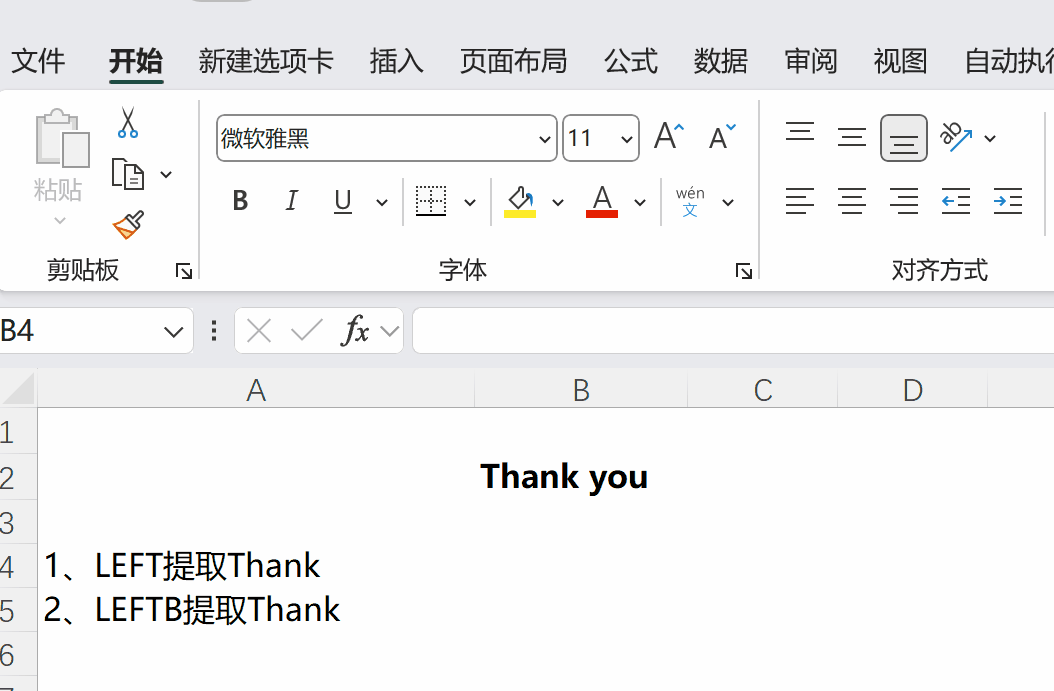Viewport: 1054px width, 691px height.
Task: Toggle italic formatting
Action: pyautogui.click(x=291, y=201)
